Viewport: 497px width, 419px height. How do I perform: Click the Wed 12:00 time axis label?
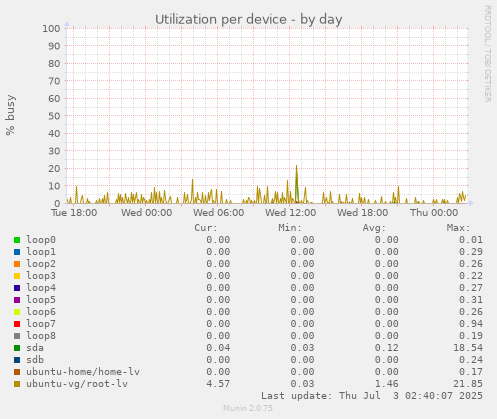tap(290, 213)
